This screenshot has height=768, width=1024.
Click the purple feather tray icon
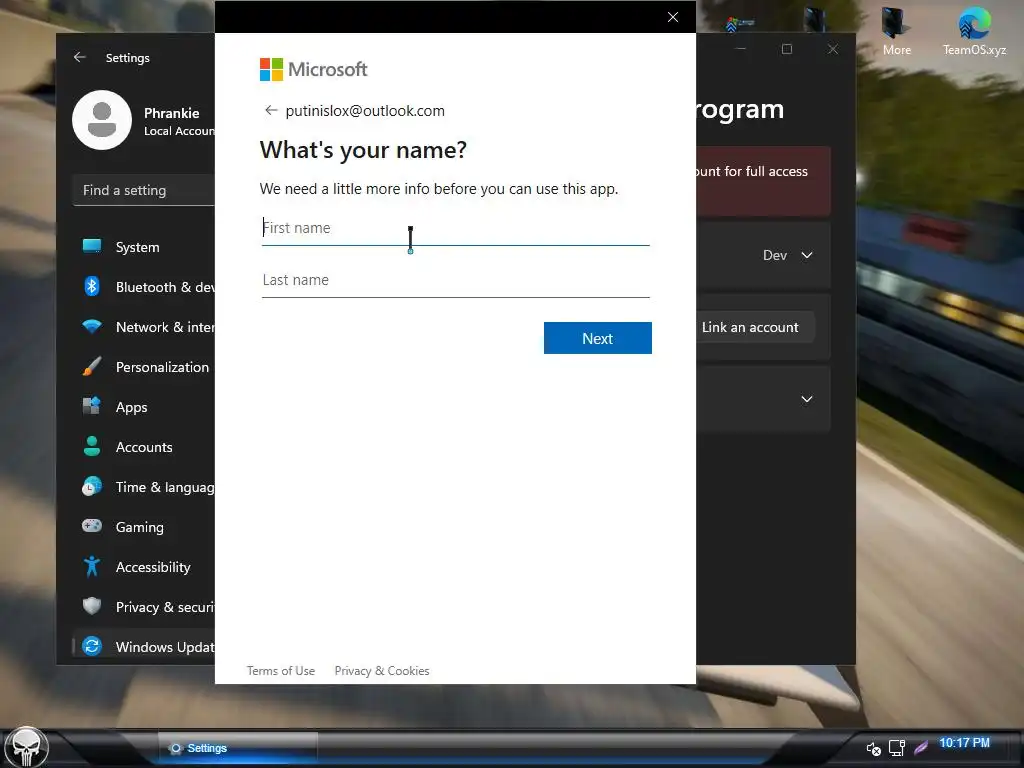coord(921,747)
